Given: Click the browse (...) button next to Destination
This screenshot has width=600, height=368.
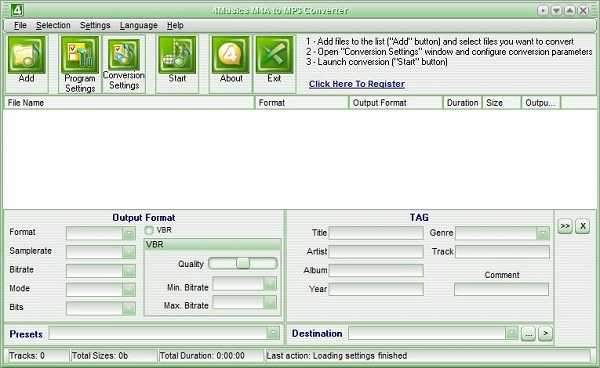Looking at the screenshot, I should point(528,334).
